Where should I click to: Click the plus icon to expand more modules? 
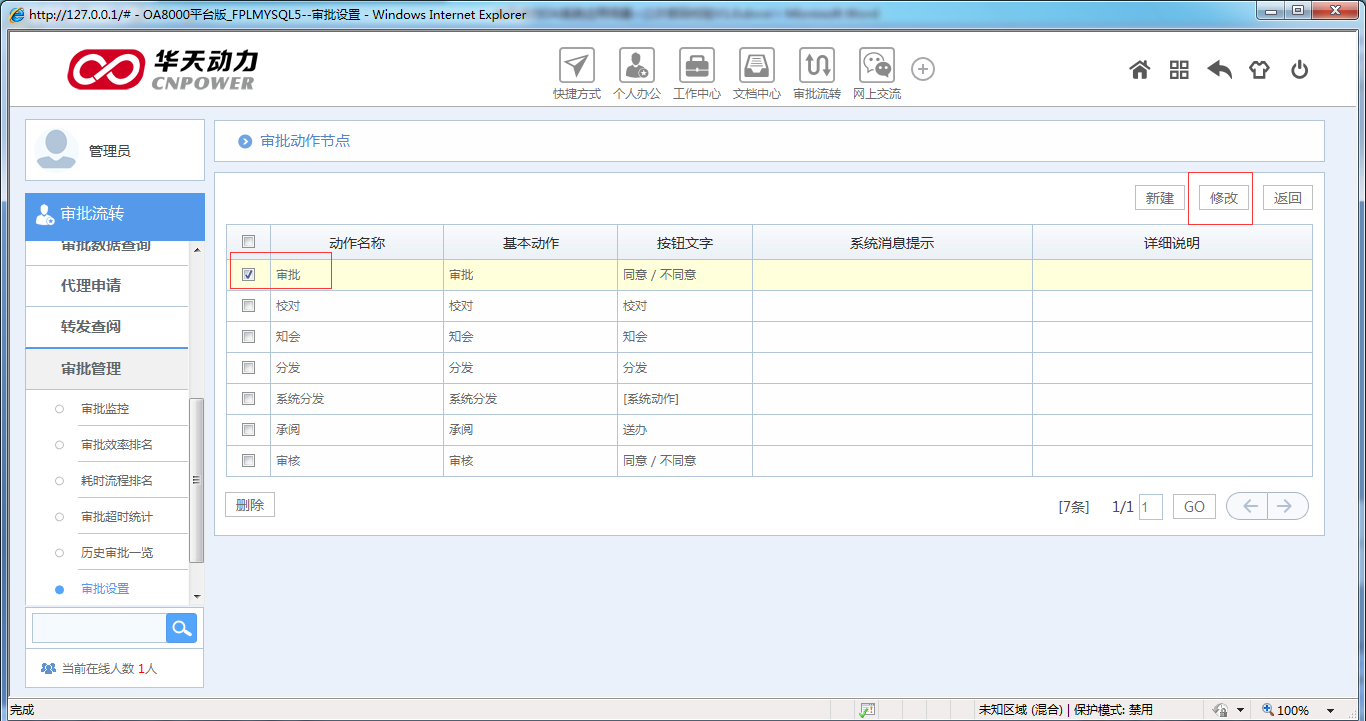pos(922,70)
